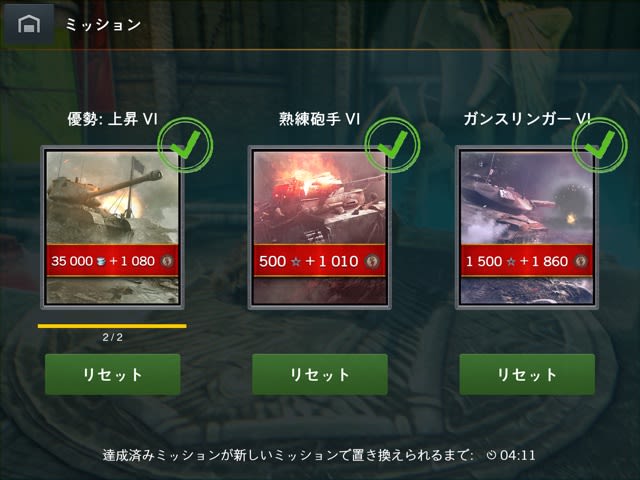Click green checkmark on 熟練砲手 VI mission
This screenshot has width=640, height=480.
(392, 145)
